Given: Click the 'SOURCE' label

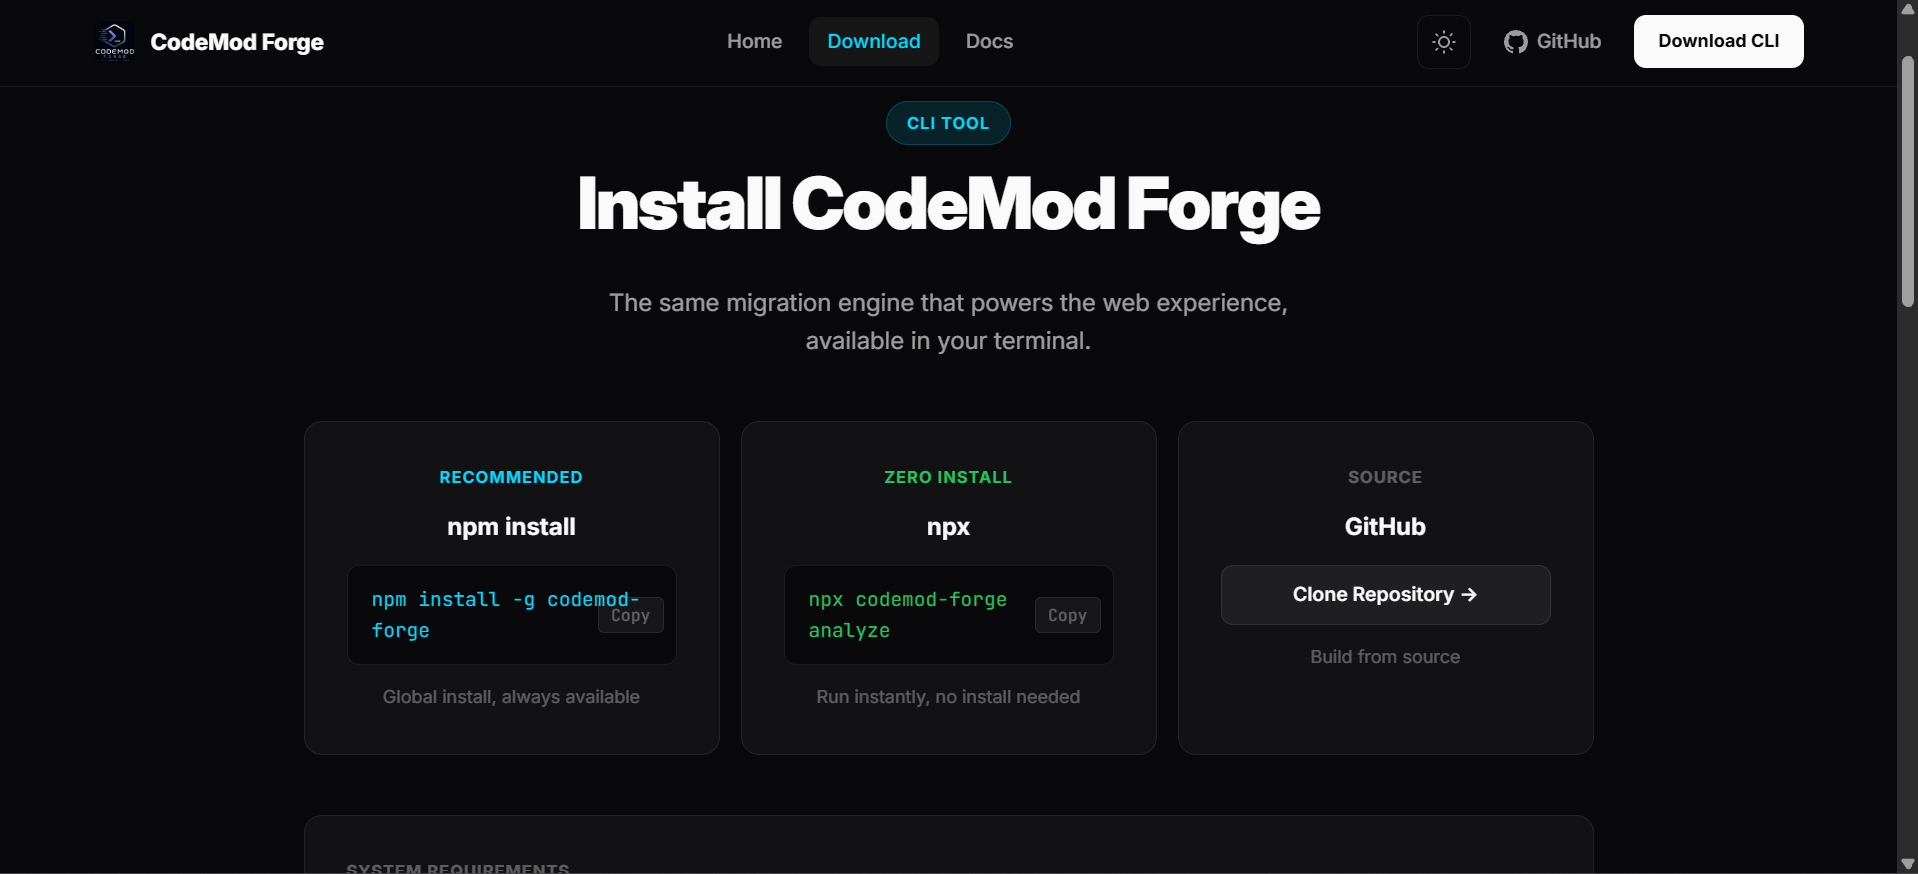Looking at the screenshot, I should (1385, 477).
